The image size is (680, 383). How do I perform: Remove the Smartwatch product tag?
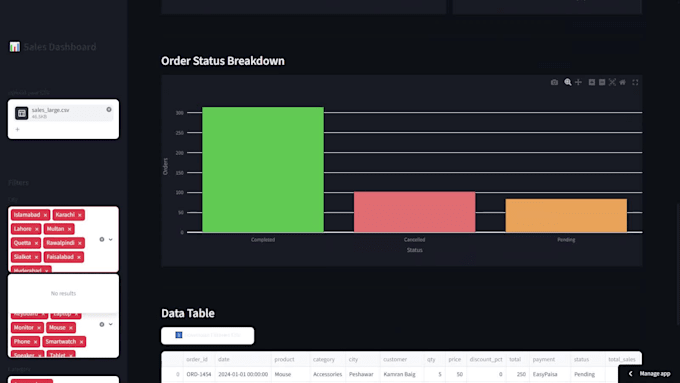[x=82, y=342]
